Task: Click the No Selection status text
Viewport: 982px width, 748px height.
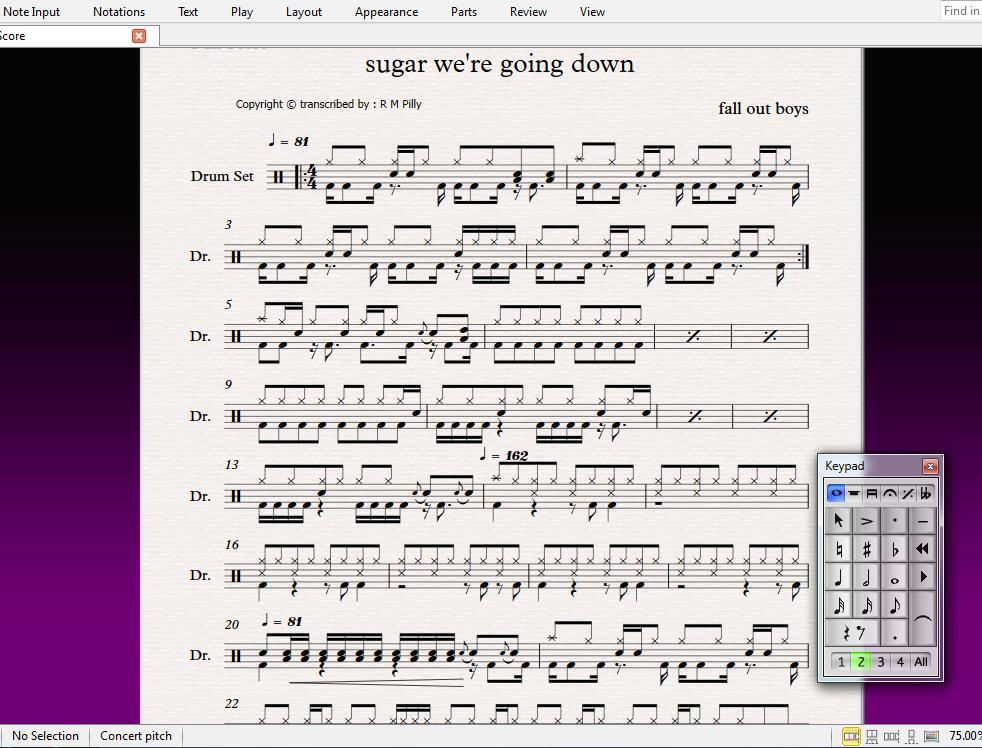Action: coord(45,735)
